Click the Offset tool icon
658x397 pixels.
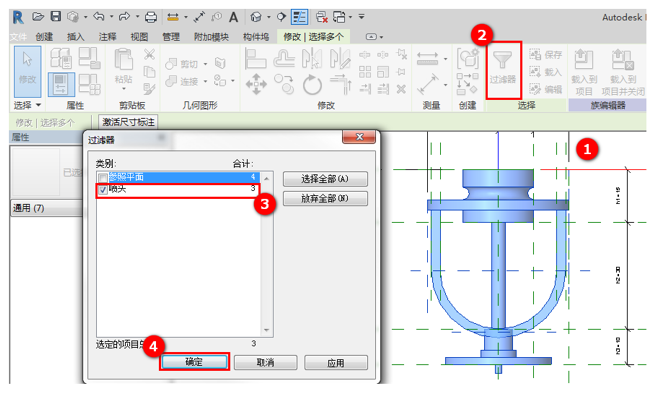click(284, 58)
